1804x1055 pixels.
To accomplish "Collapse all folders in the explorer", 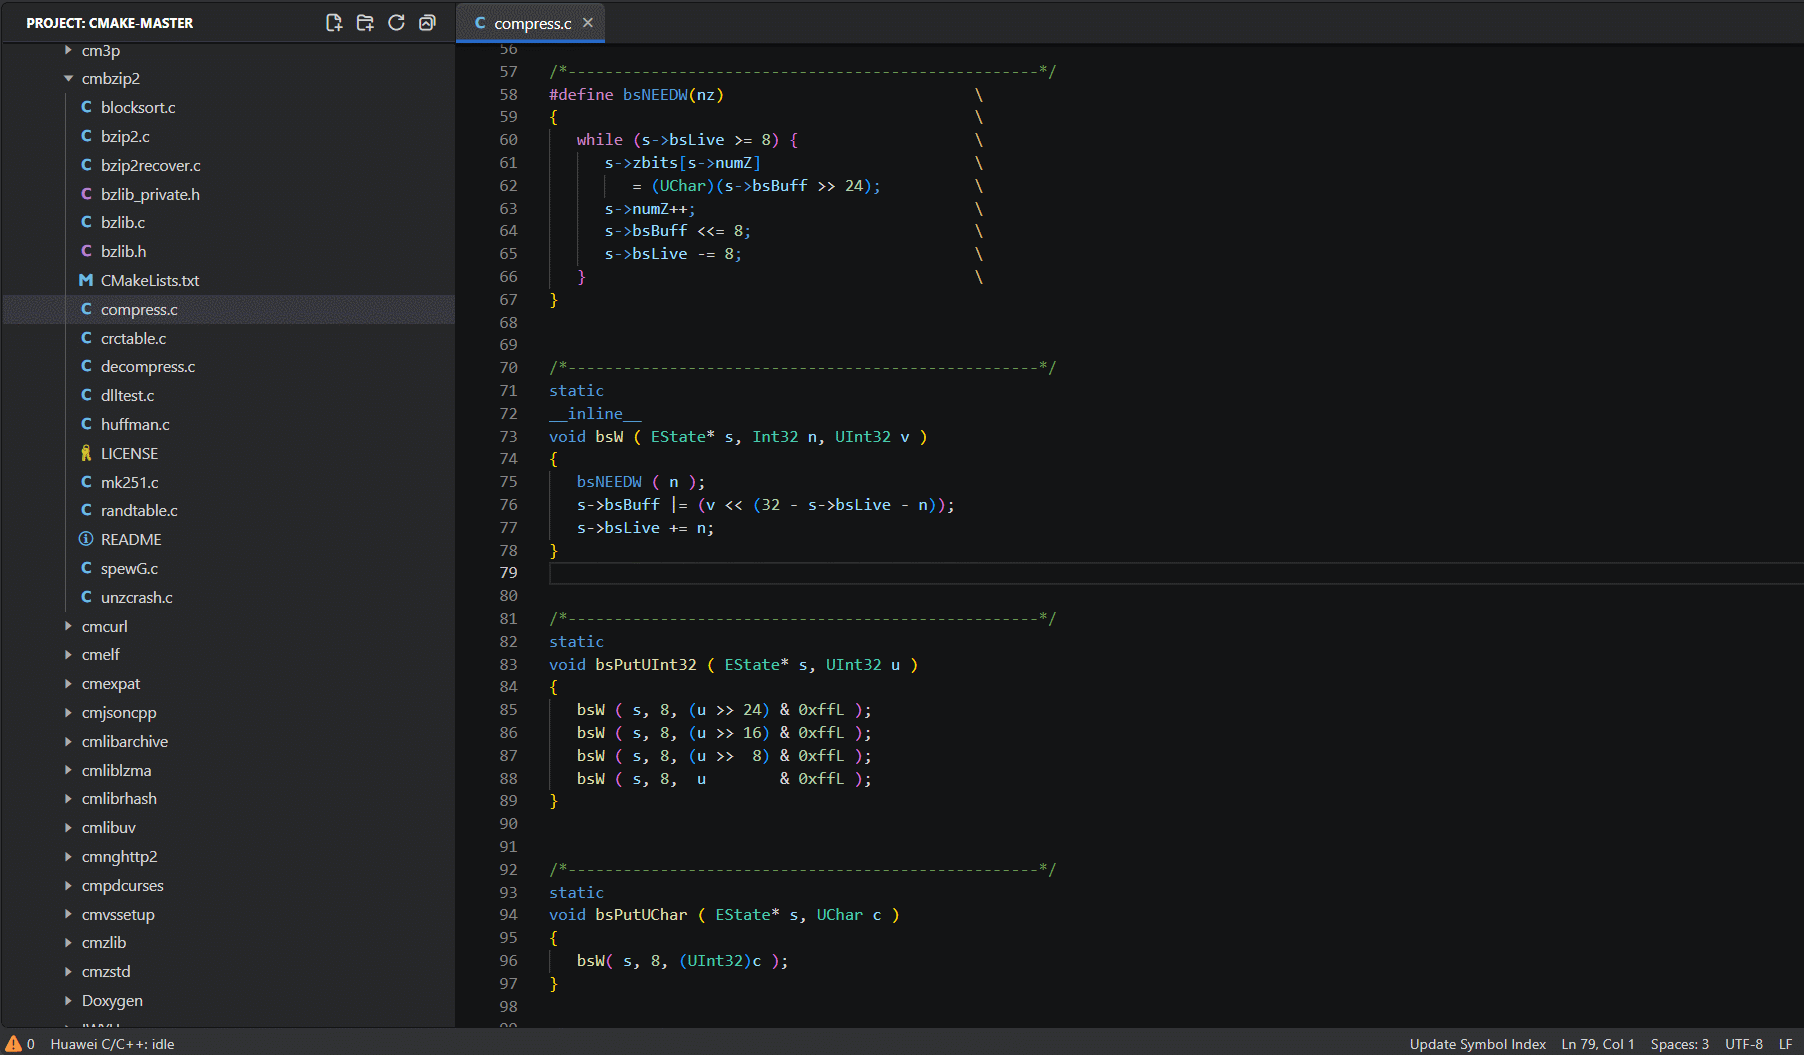I will pos(427,23).
